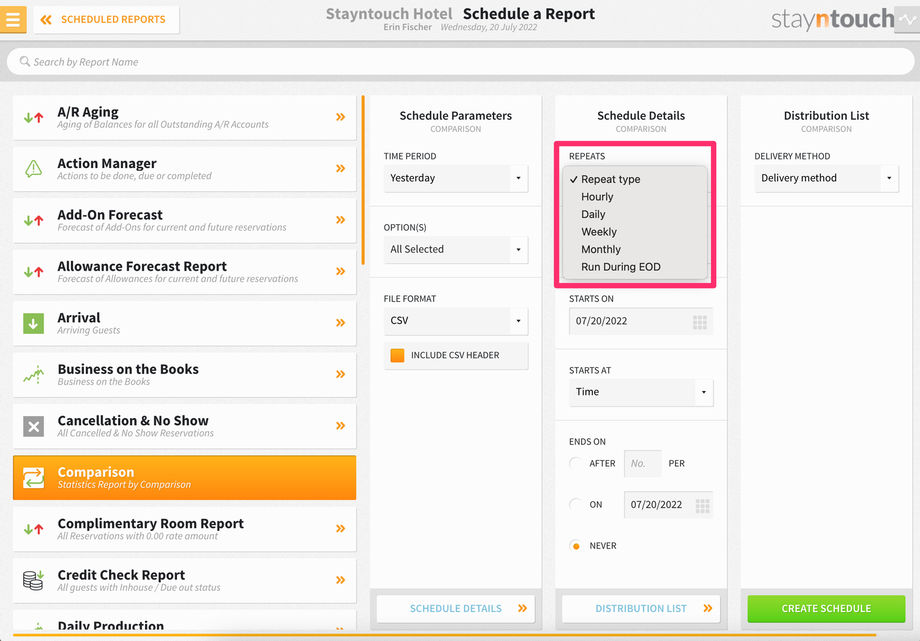Click the search magnifier icon

click(x=25, y=61)
